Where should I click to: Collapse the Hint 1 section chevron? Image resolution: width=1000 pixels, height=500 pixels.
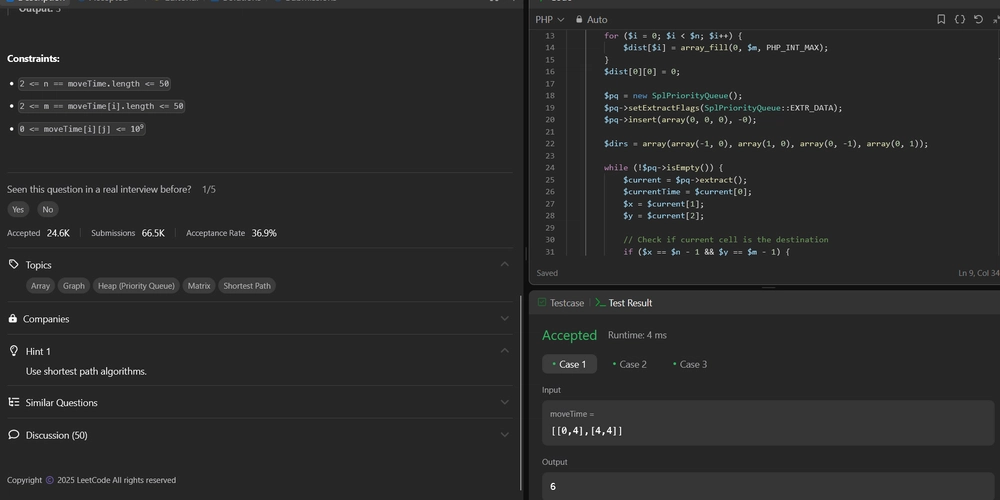[504, 351]
